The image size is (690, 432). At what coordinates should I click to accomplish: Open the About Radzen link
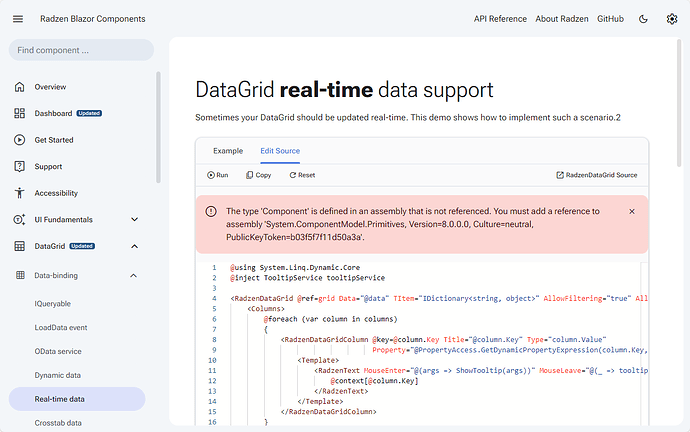562,19
